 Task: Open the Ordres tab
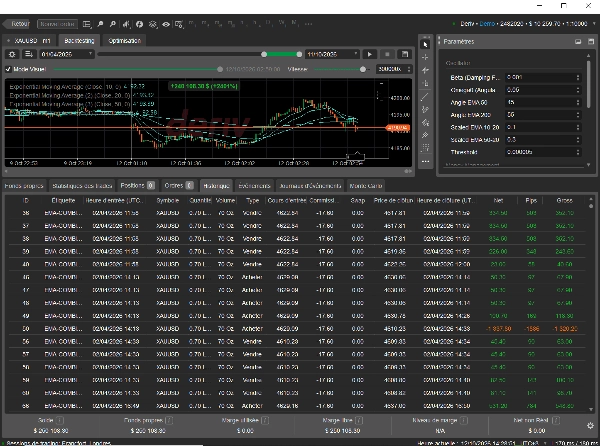click(x=179, y=186)
